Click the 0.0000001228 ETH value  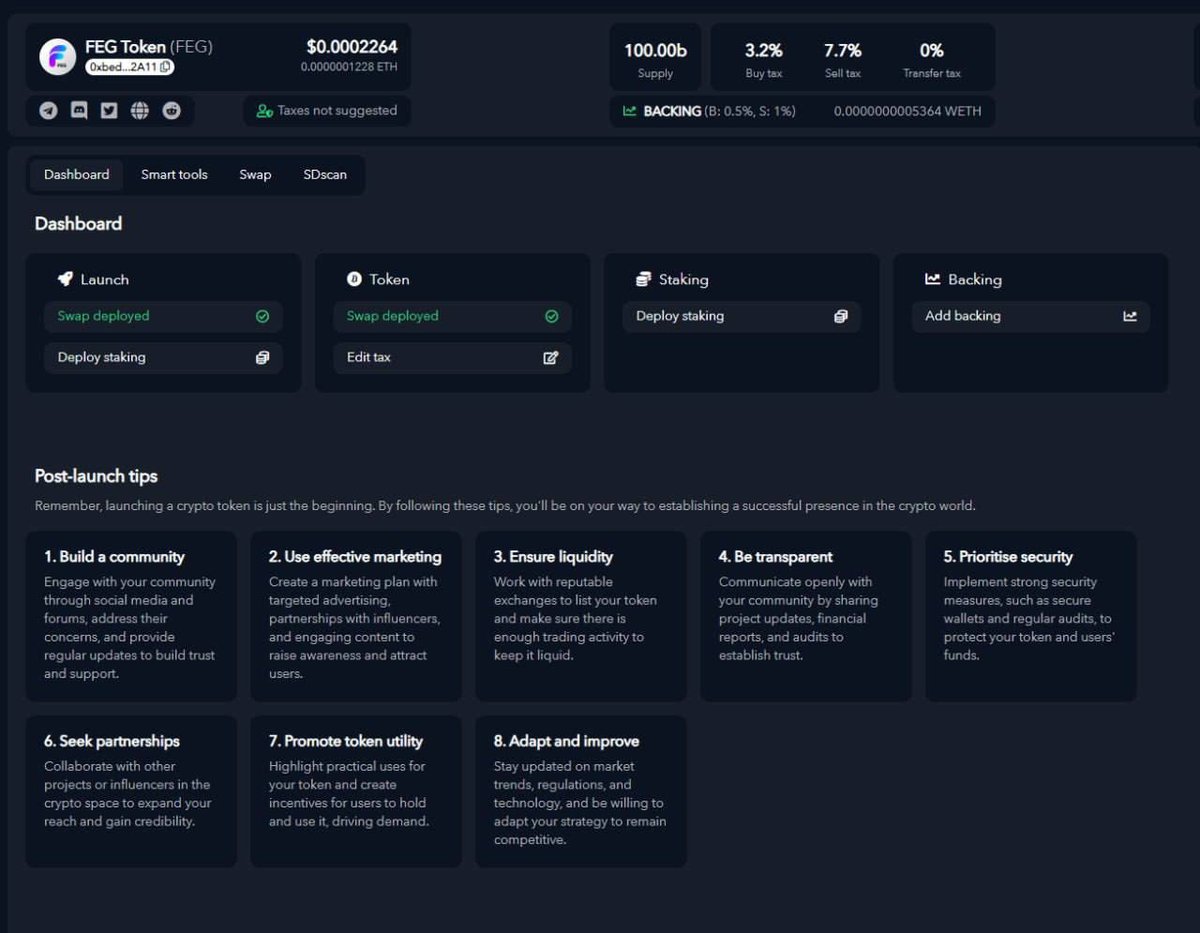click(x=349, y=67)
